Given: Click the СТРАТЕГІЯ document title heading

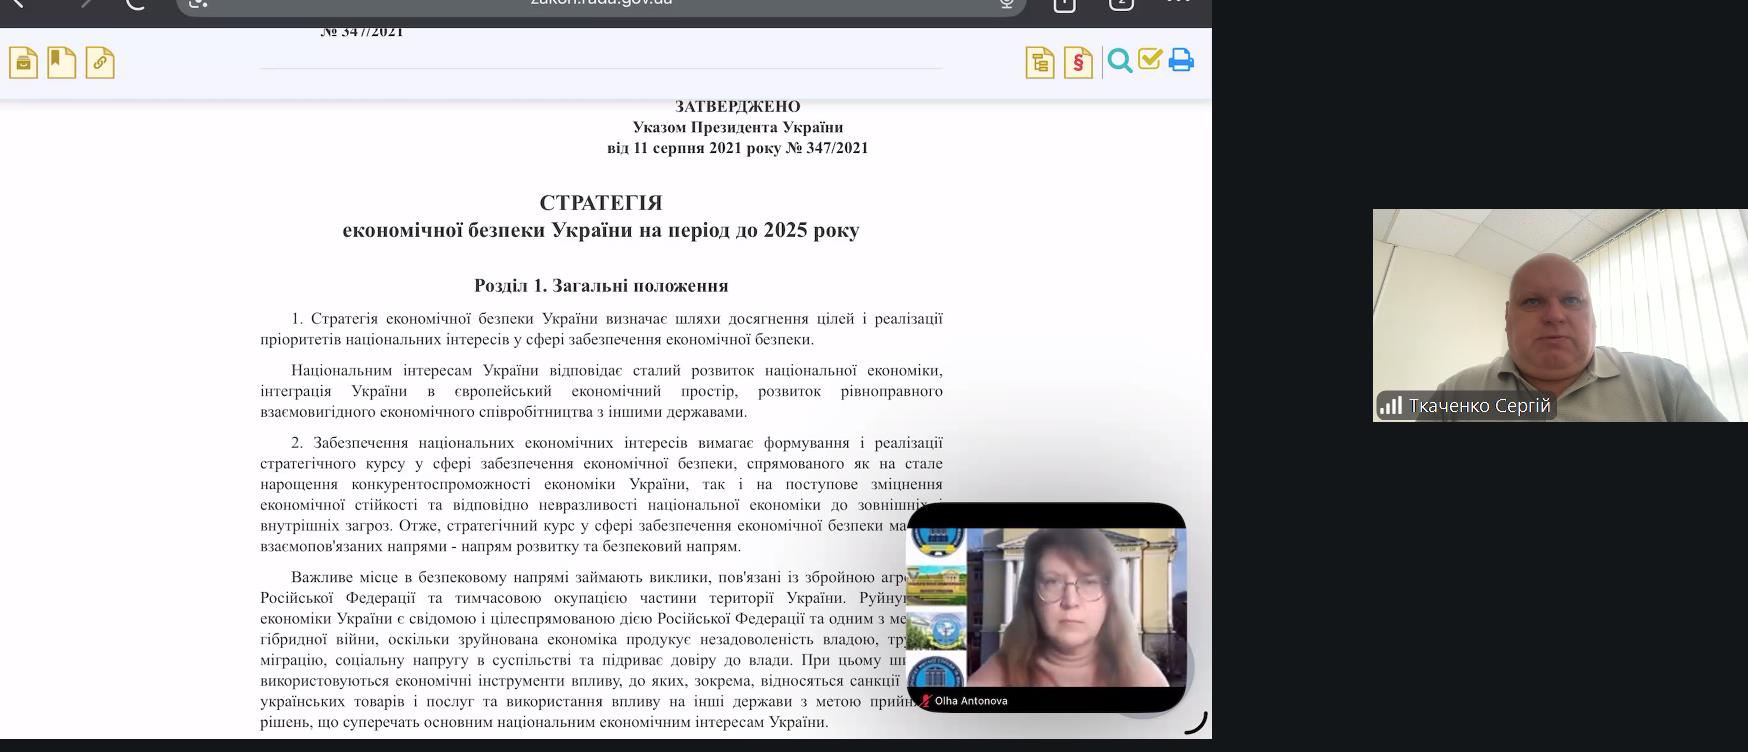Looking at the screenshot, I should pyautogui.click(x=600, y=203).
